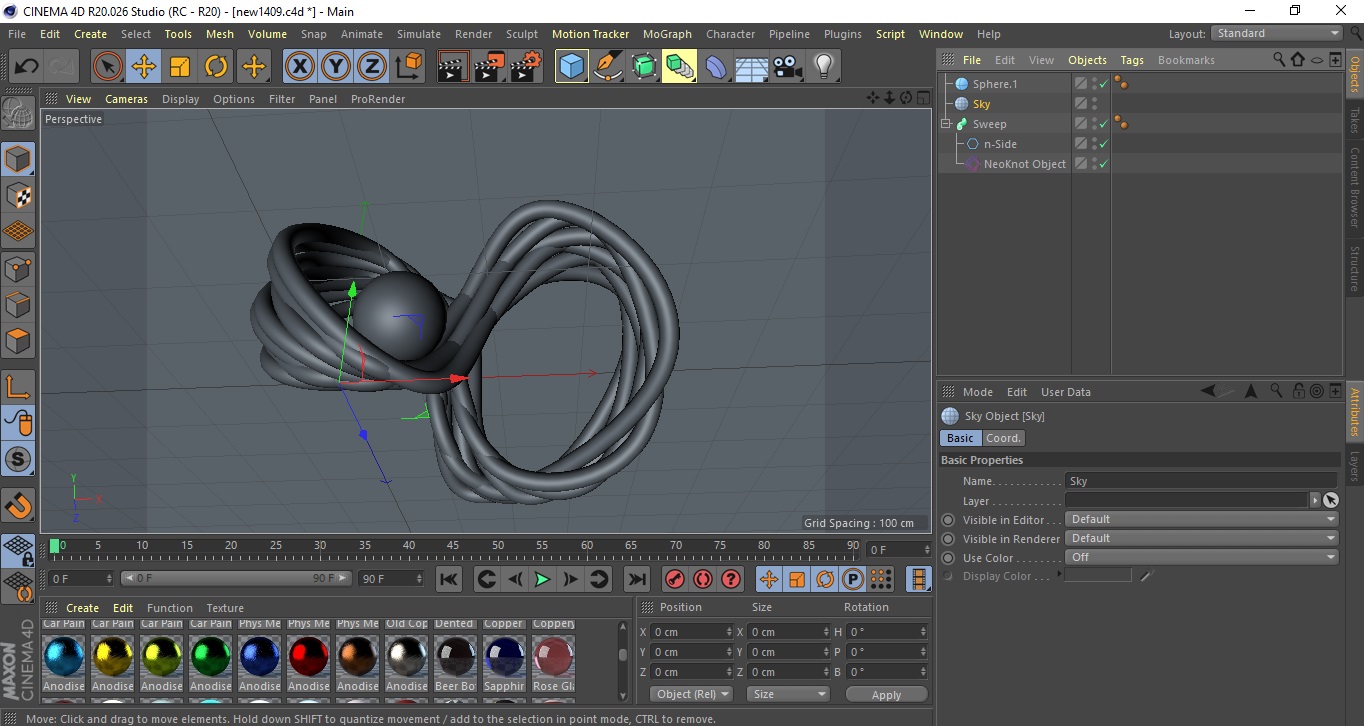Click the Display Color swatch
Viewport: 1364px width, 726px height.
point(1098,576)
